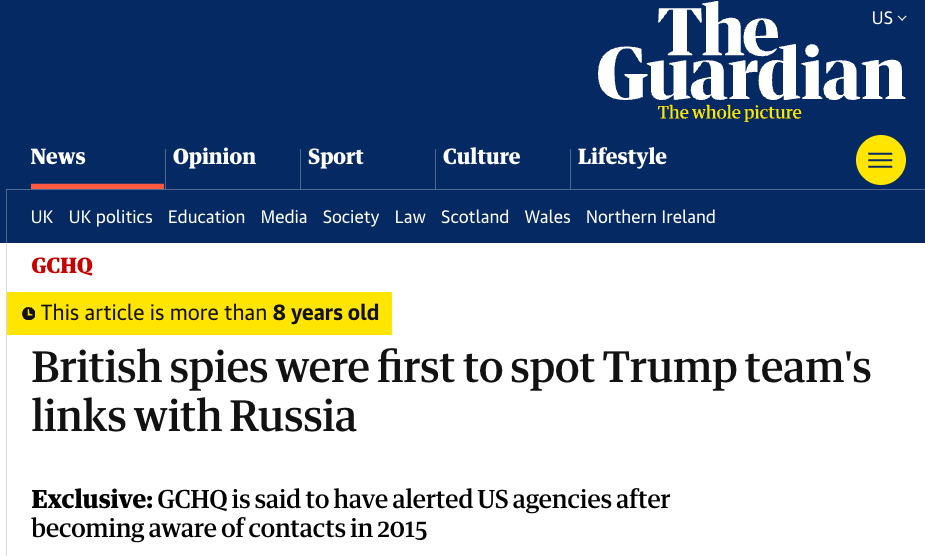The height and width of the screenshot is (556, 925).
Task: Navigate to UK politics
Action: tap(110, 217)
